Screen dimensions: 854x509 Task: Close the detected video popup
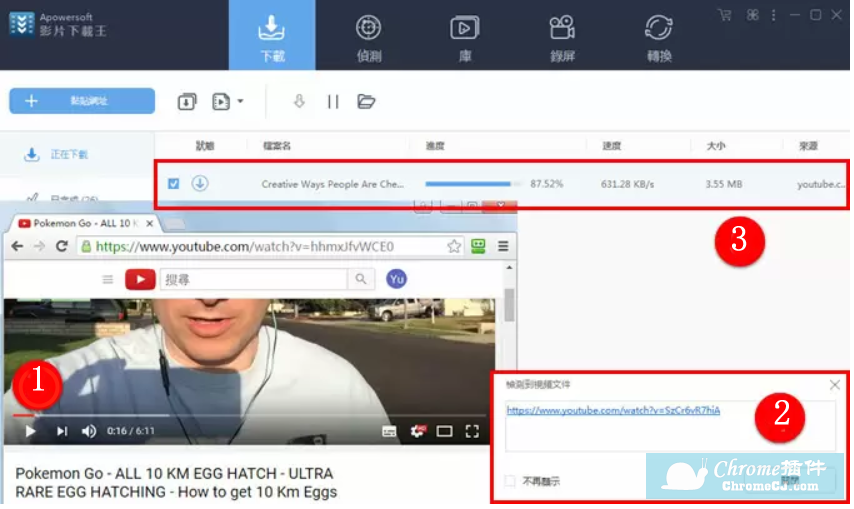[834, 385]
